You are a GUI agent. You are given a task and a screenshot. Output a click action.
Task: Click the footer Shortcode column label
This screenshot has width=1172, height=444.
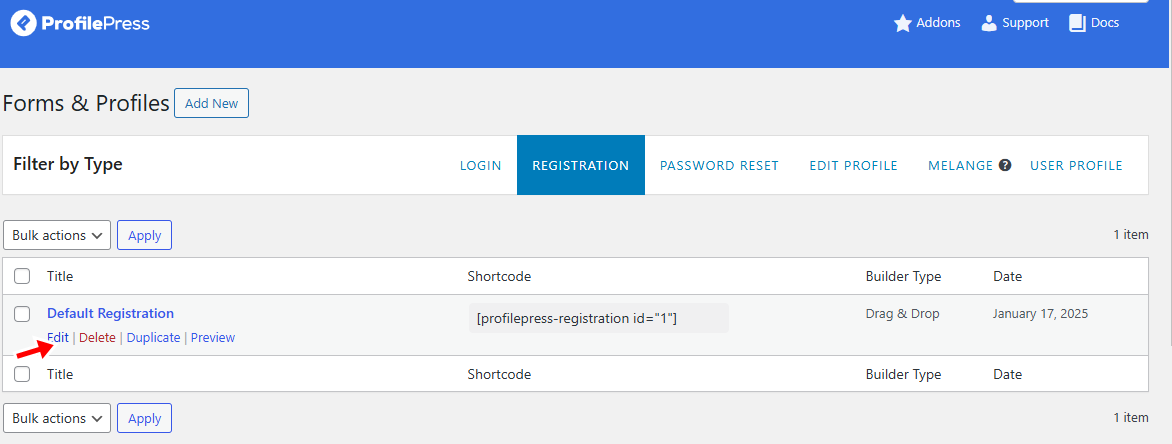499,374
